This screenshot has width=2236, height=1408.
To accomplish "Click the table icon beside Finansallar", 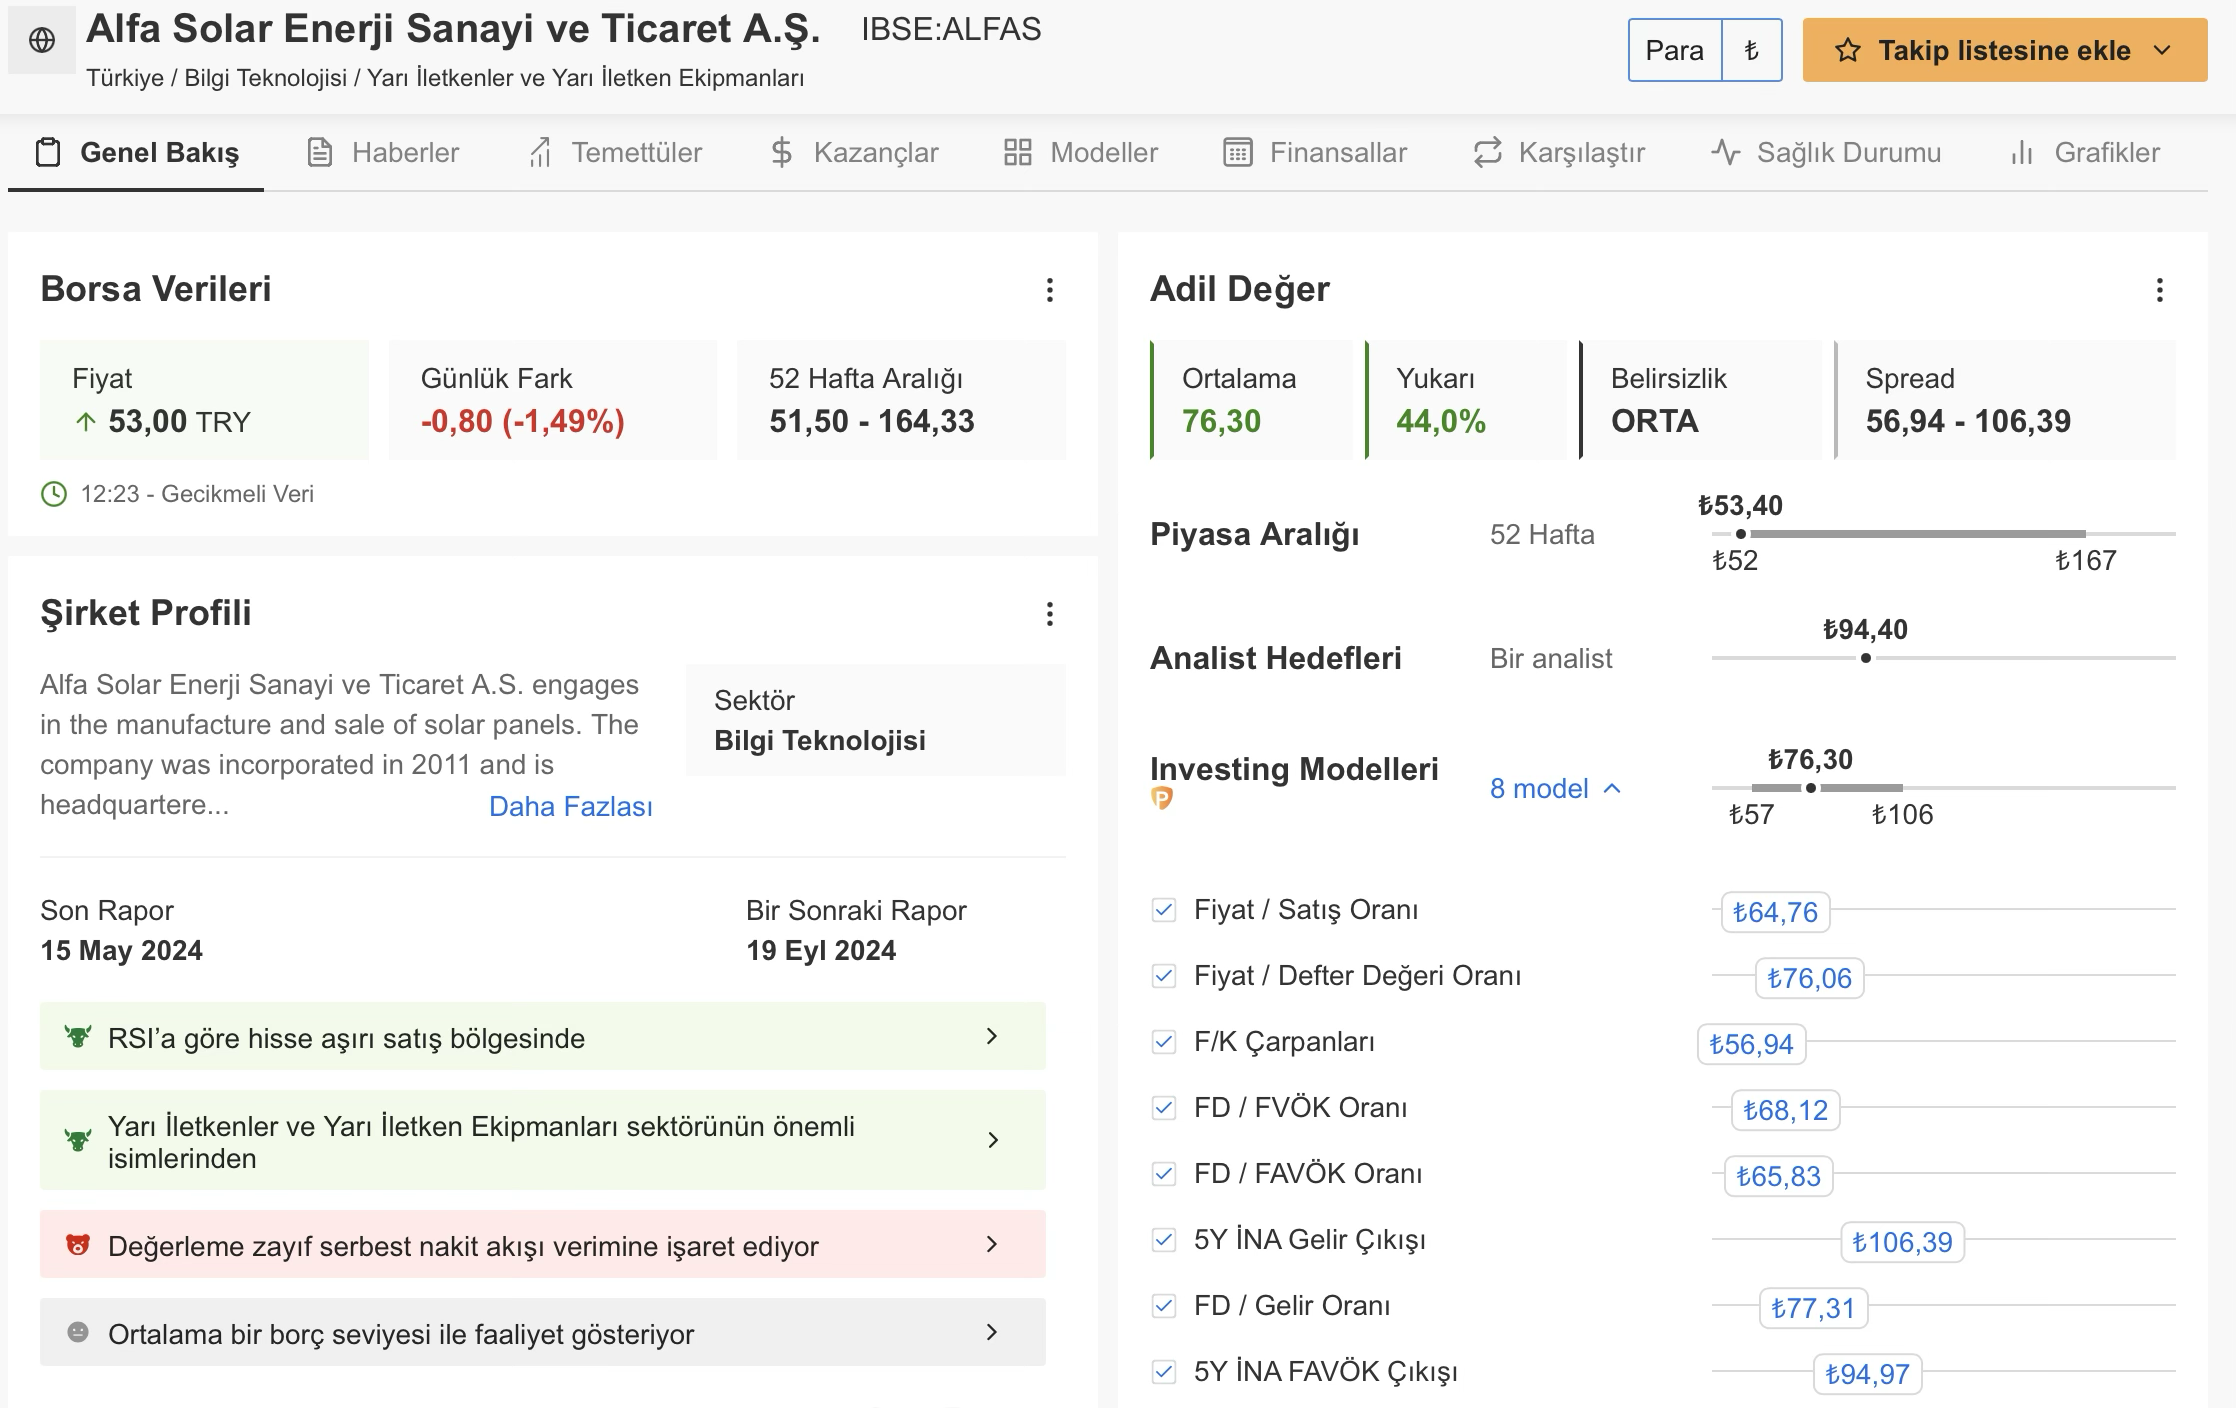I will point(1238,152).
